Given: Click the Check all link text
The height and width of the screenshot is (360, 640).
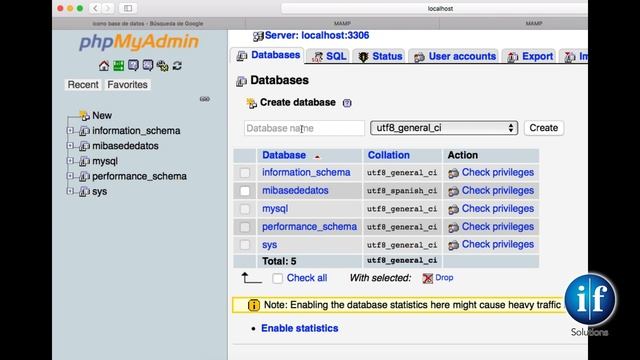Looking at the screenshot, I should tap(307, 278).
